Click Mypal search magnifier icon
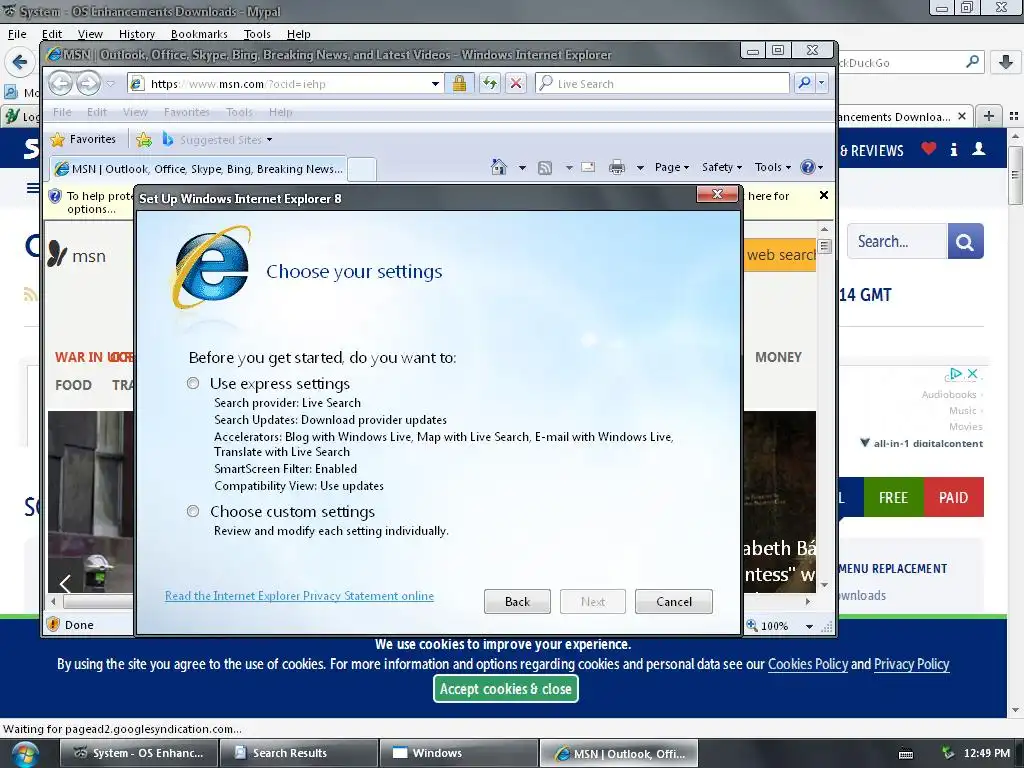This screenshot has height=768, width=1024. [972, 62]
